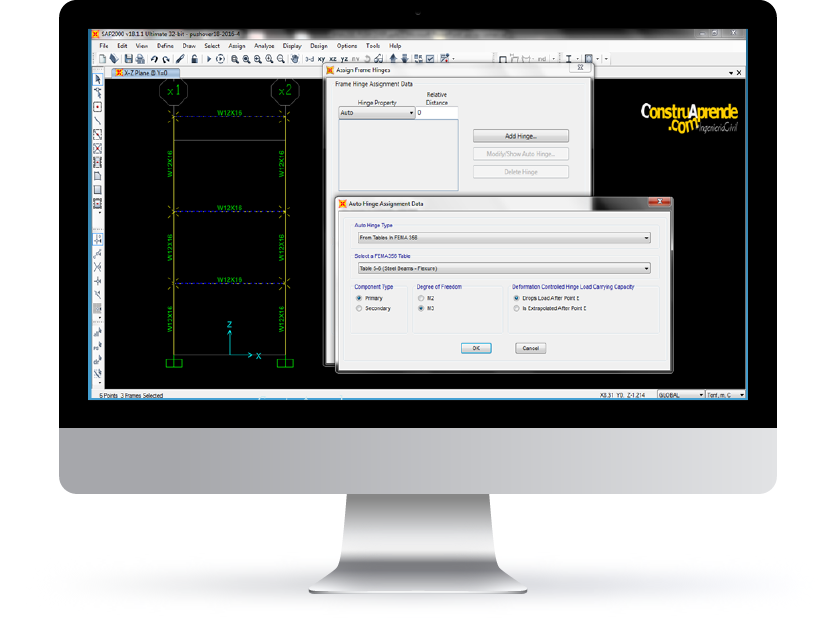Click the Save file toolbar icon
The width and height of the screenshot is (836, 640).
128,59
